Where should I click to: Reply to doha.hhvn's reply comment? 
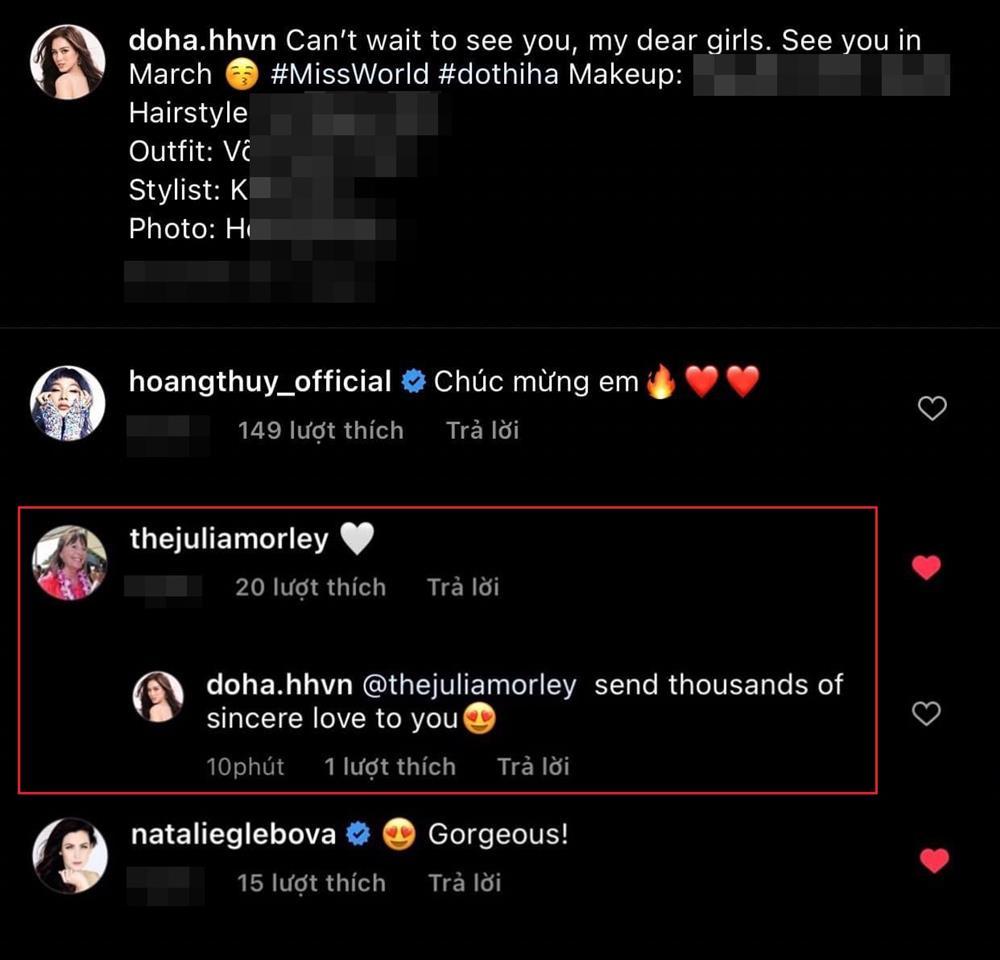pyautogui.click(x=533, y=767)
